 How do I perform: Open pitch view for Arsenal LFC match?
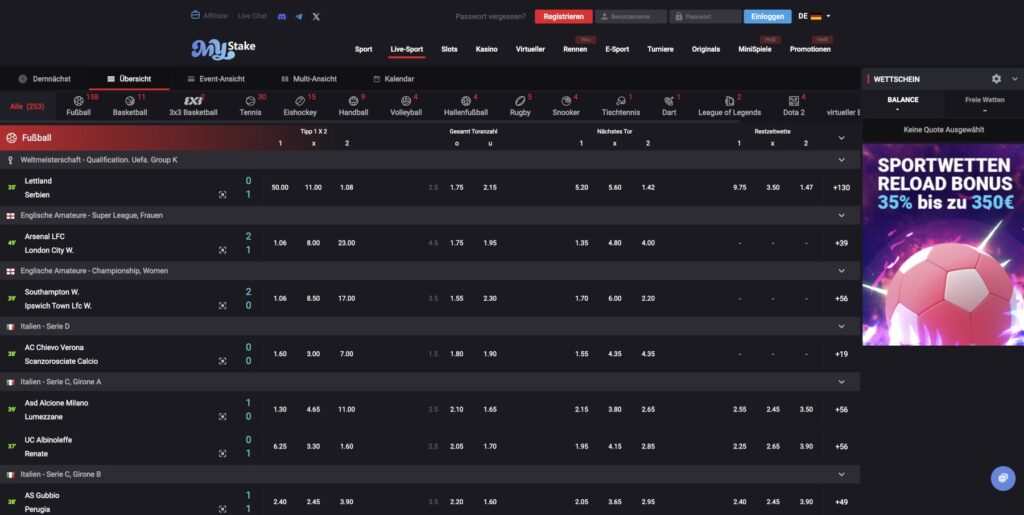tap(223, 250)
